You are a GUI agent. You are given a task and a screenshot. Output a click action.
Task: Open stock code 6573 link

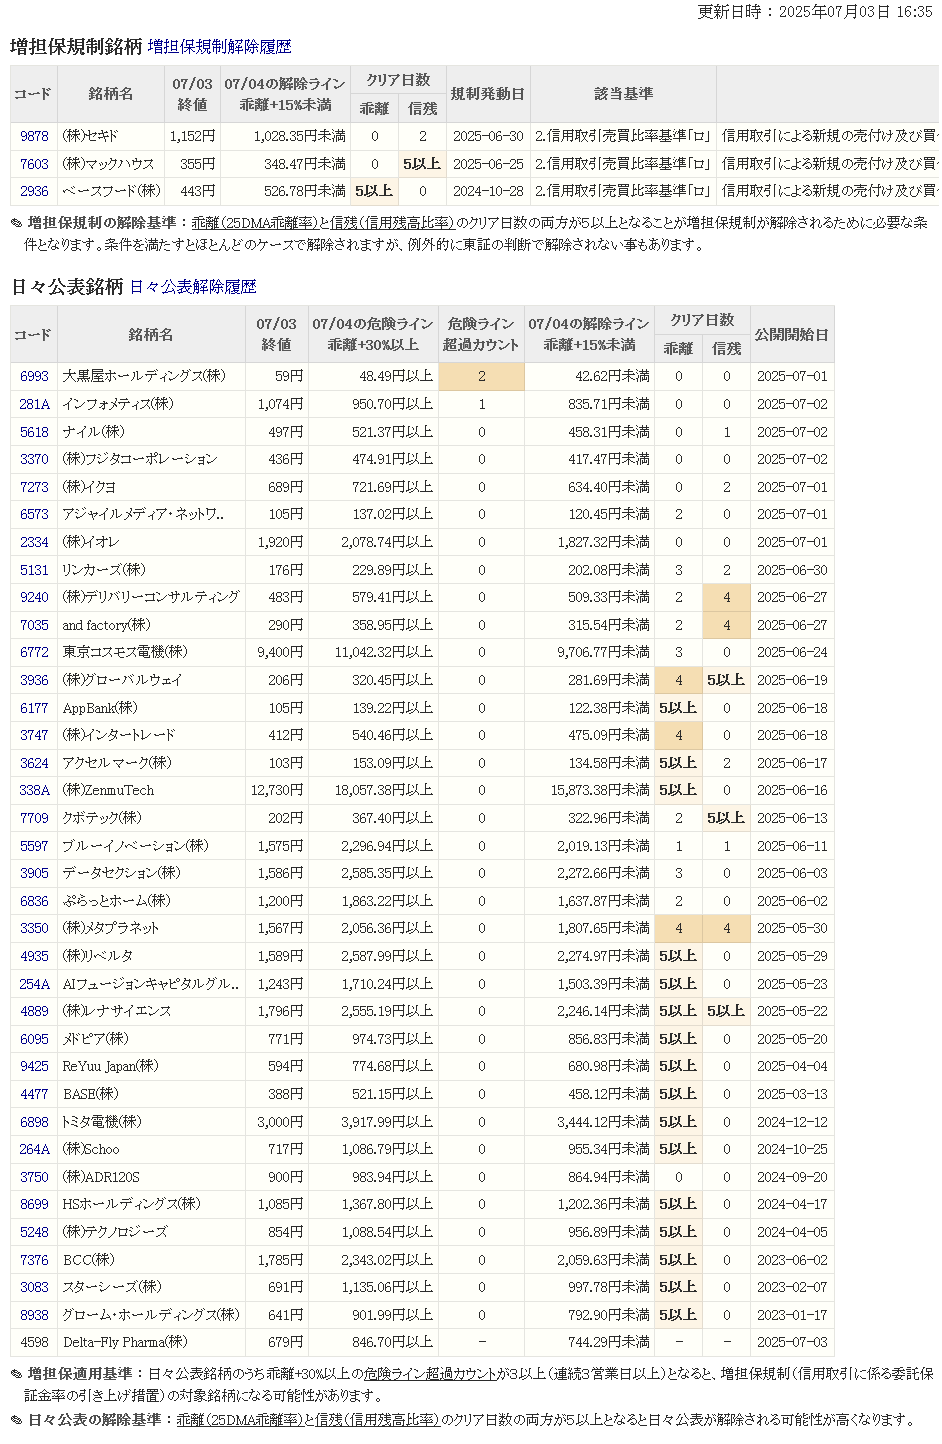(34, 514)
